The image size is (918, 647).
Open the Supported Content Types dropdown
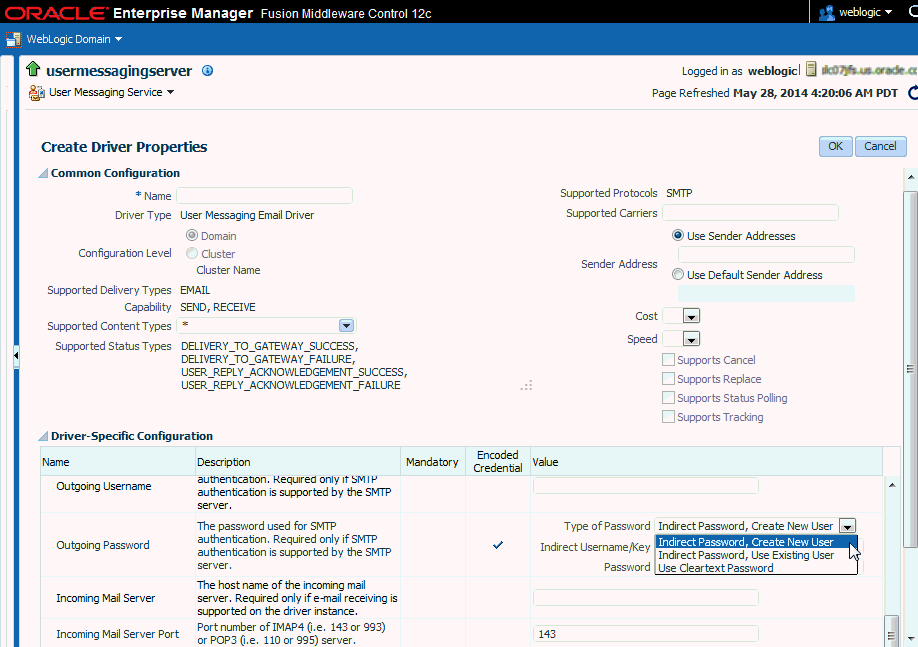[346, 326]
